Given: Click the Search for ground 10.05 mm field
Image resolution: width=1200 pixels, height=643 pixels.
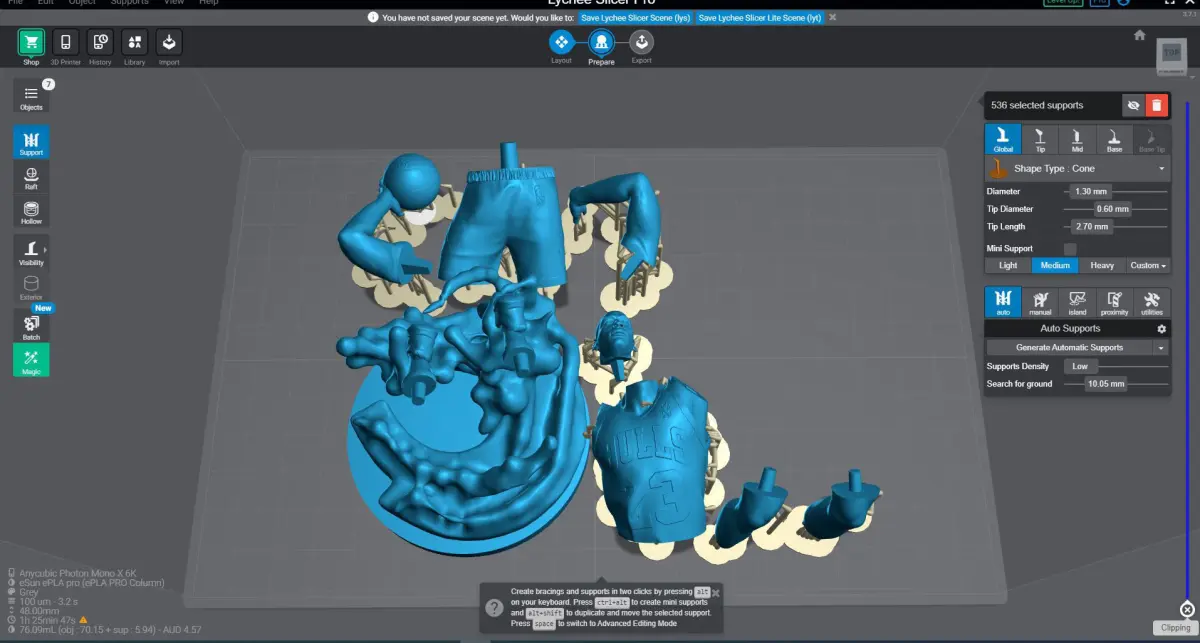Looking at the screenshot, I should point(1105,384).
